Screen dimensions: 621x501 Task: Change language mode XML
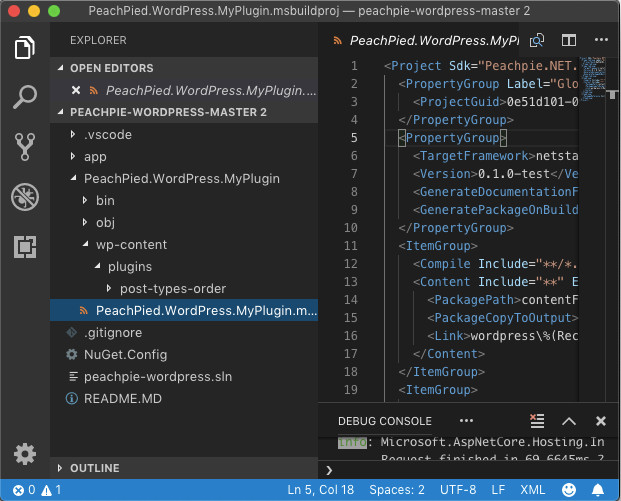point(533,490)
